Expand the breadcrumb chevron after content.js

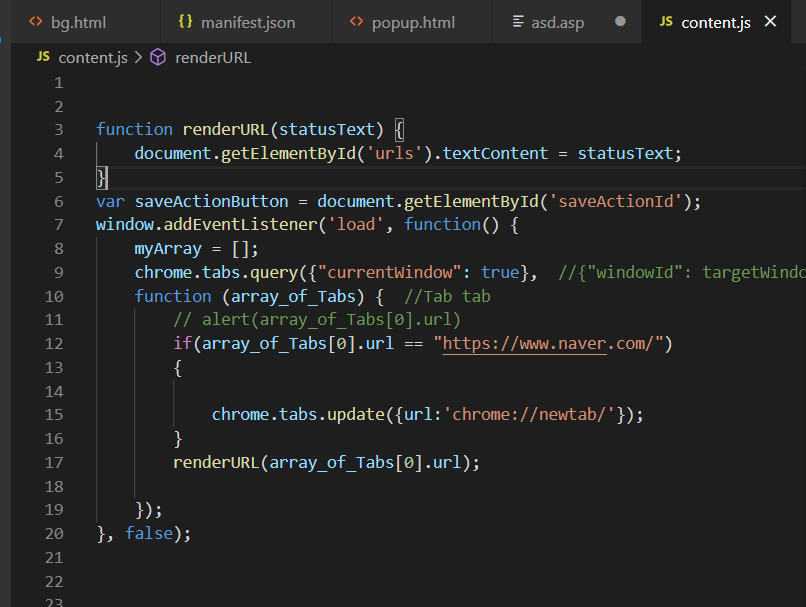[138, 57]
